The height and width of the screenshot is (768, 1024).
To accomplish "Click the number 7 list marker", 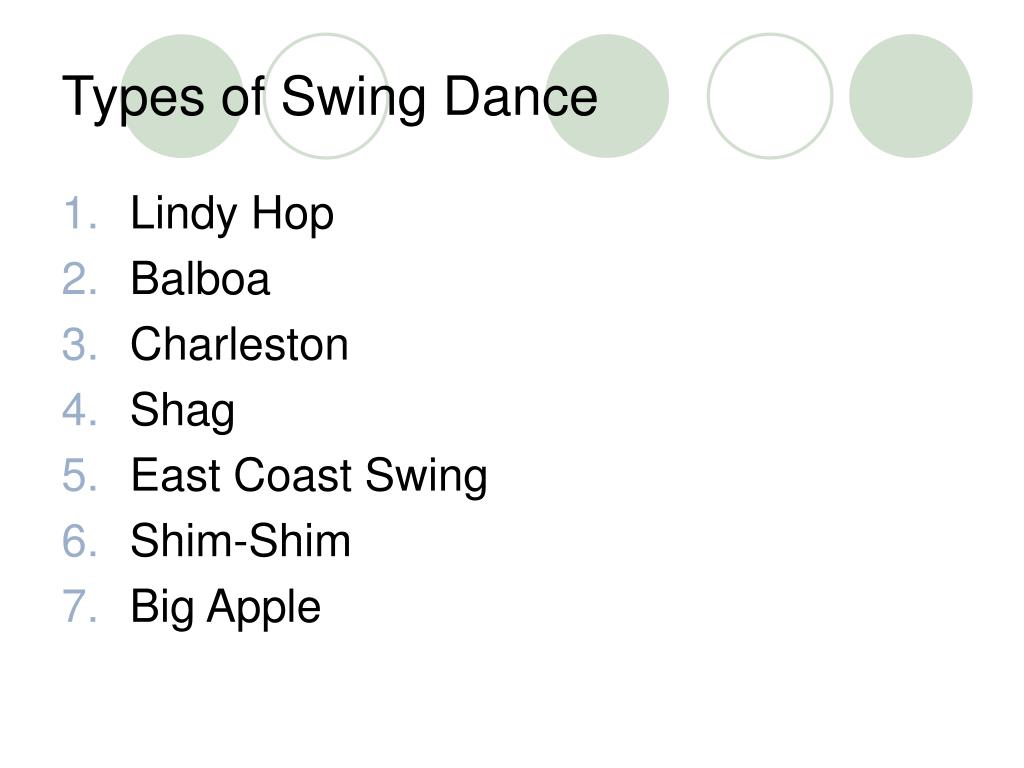I will click(x=80, y=606).
